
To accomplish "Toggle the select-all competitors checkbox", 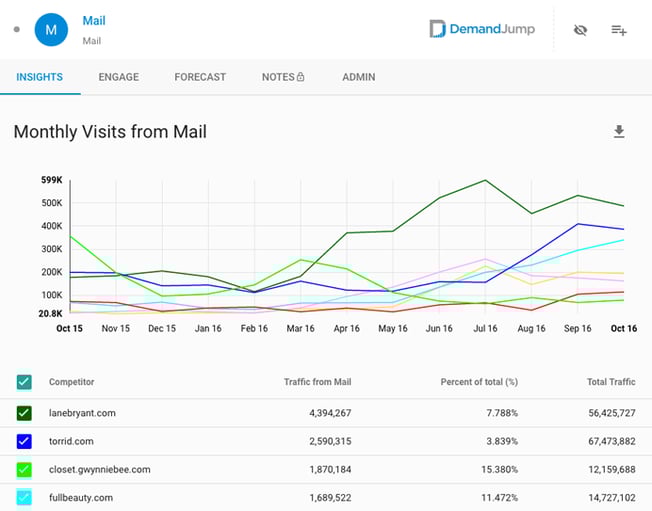I will [24, 382].
